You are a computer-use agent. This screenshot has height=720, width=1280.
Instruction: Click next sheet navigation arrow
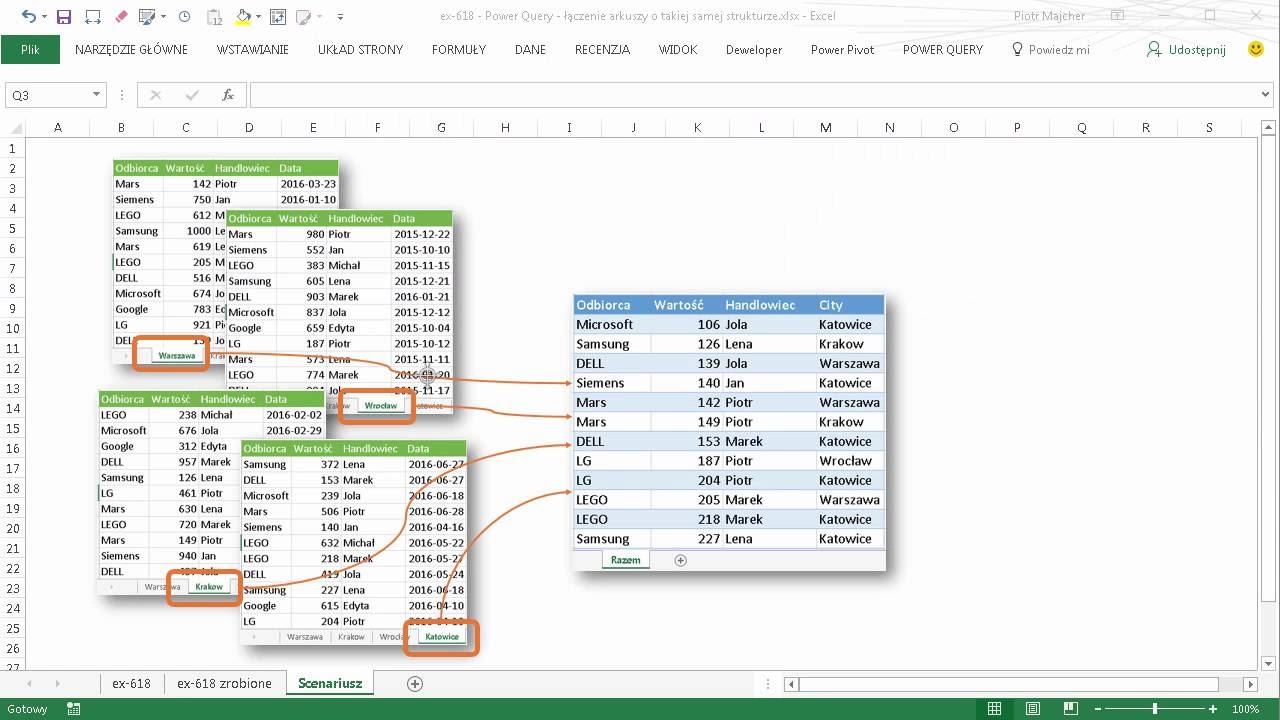click(57, 684)
